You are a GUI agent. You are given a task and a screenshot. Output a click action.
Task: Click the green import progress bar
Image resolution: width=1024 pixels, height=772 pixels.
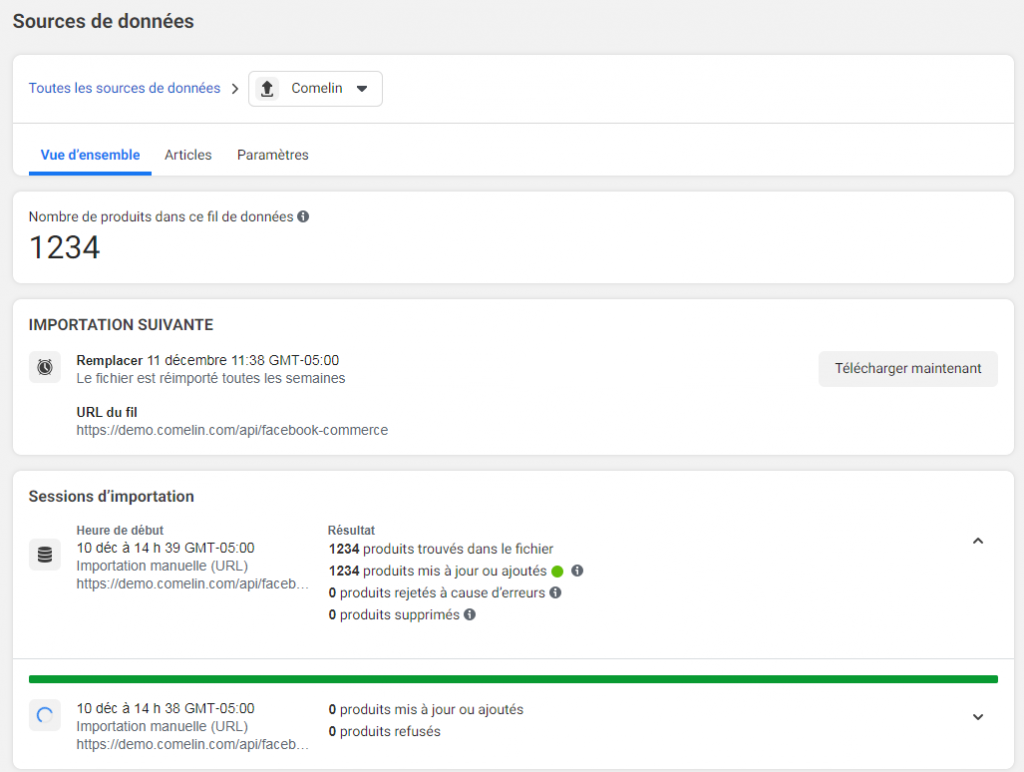pos(513,679)
